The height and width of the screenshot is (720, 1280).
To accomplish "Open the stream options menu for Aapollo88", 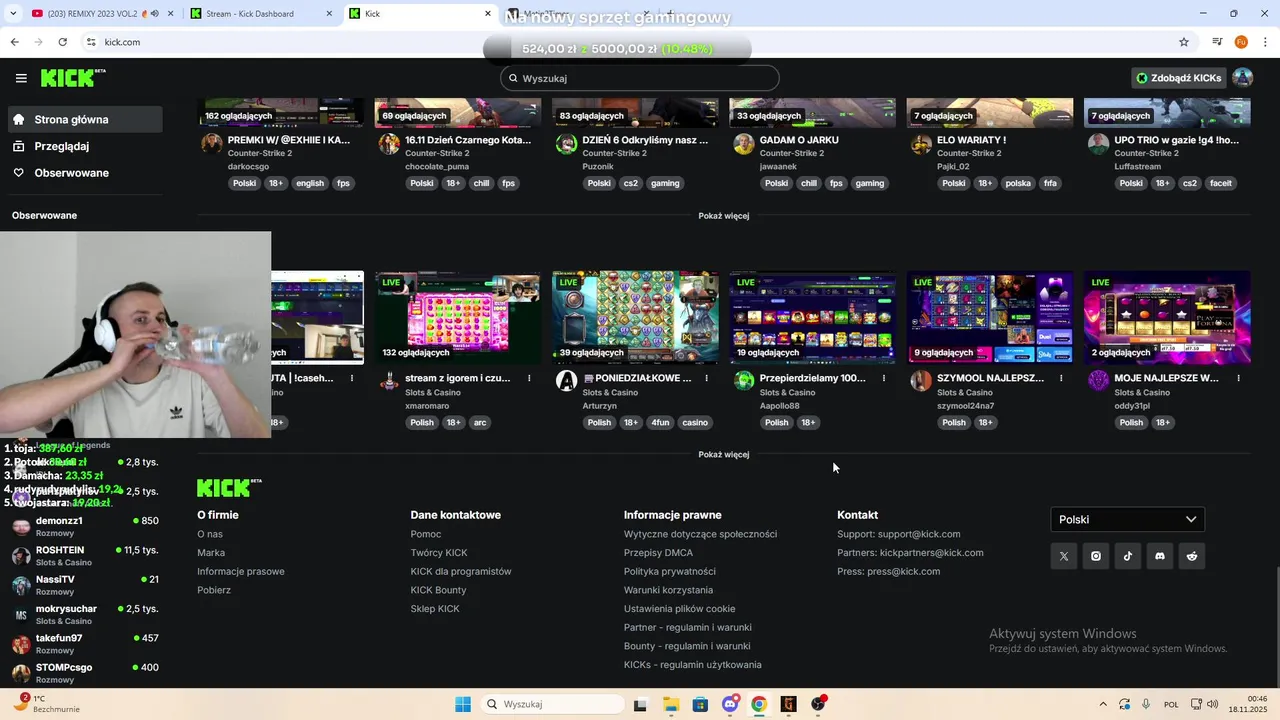I will tap(884, 378).
